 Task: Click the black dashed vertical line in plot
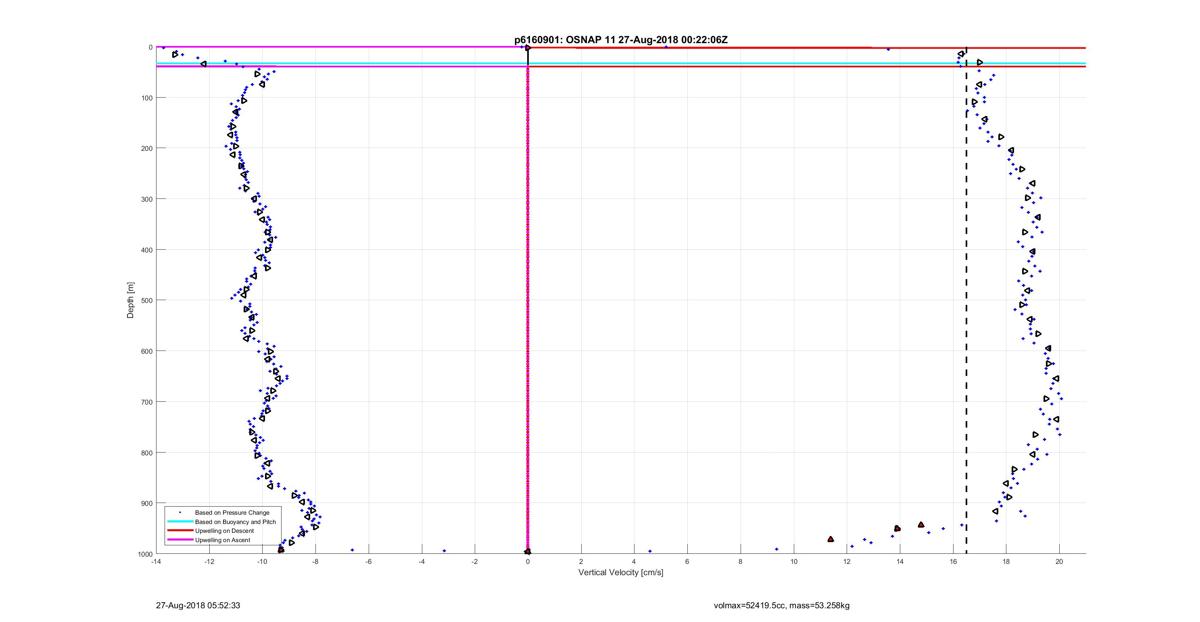click(x=966, y=300)
